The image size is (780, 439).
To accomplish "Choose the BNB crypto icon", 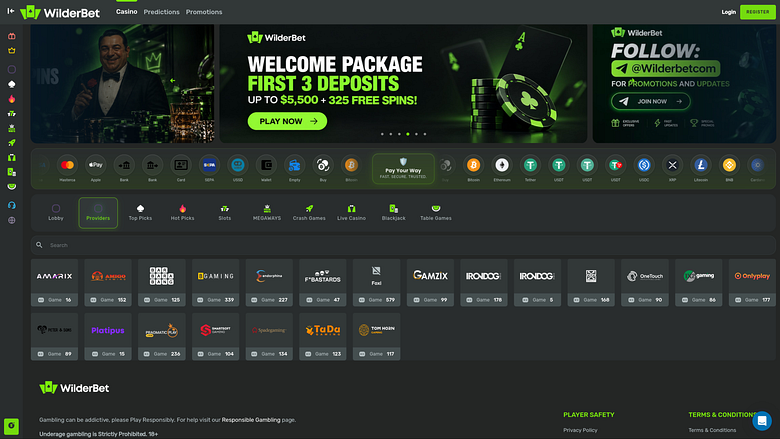I will 729,165.
